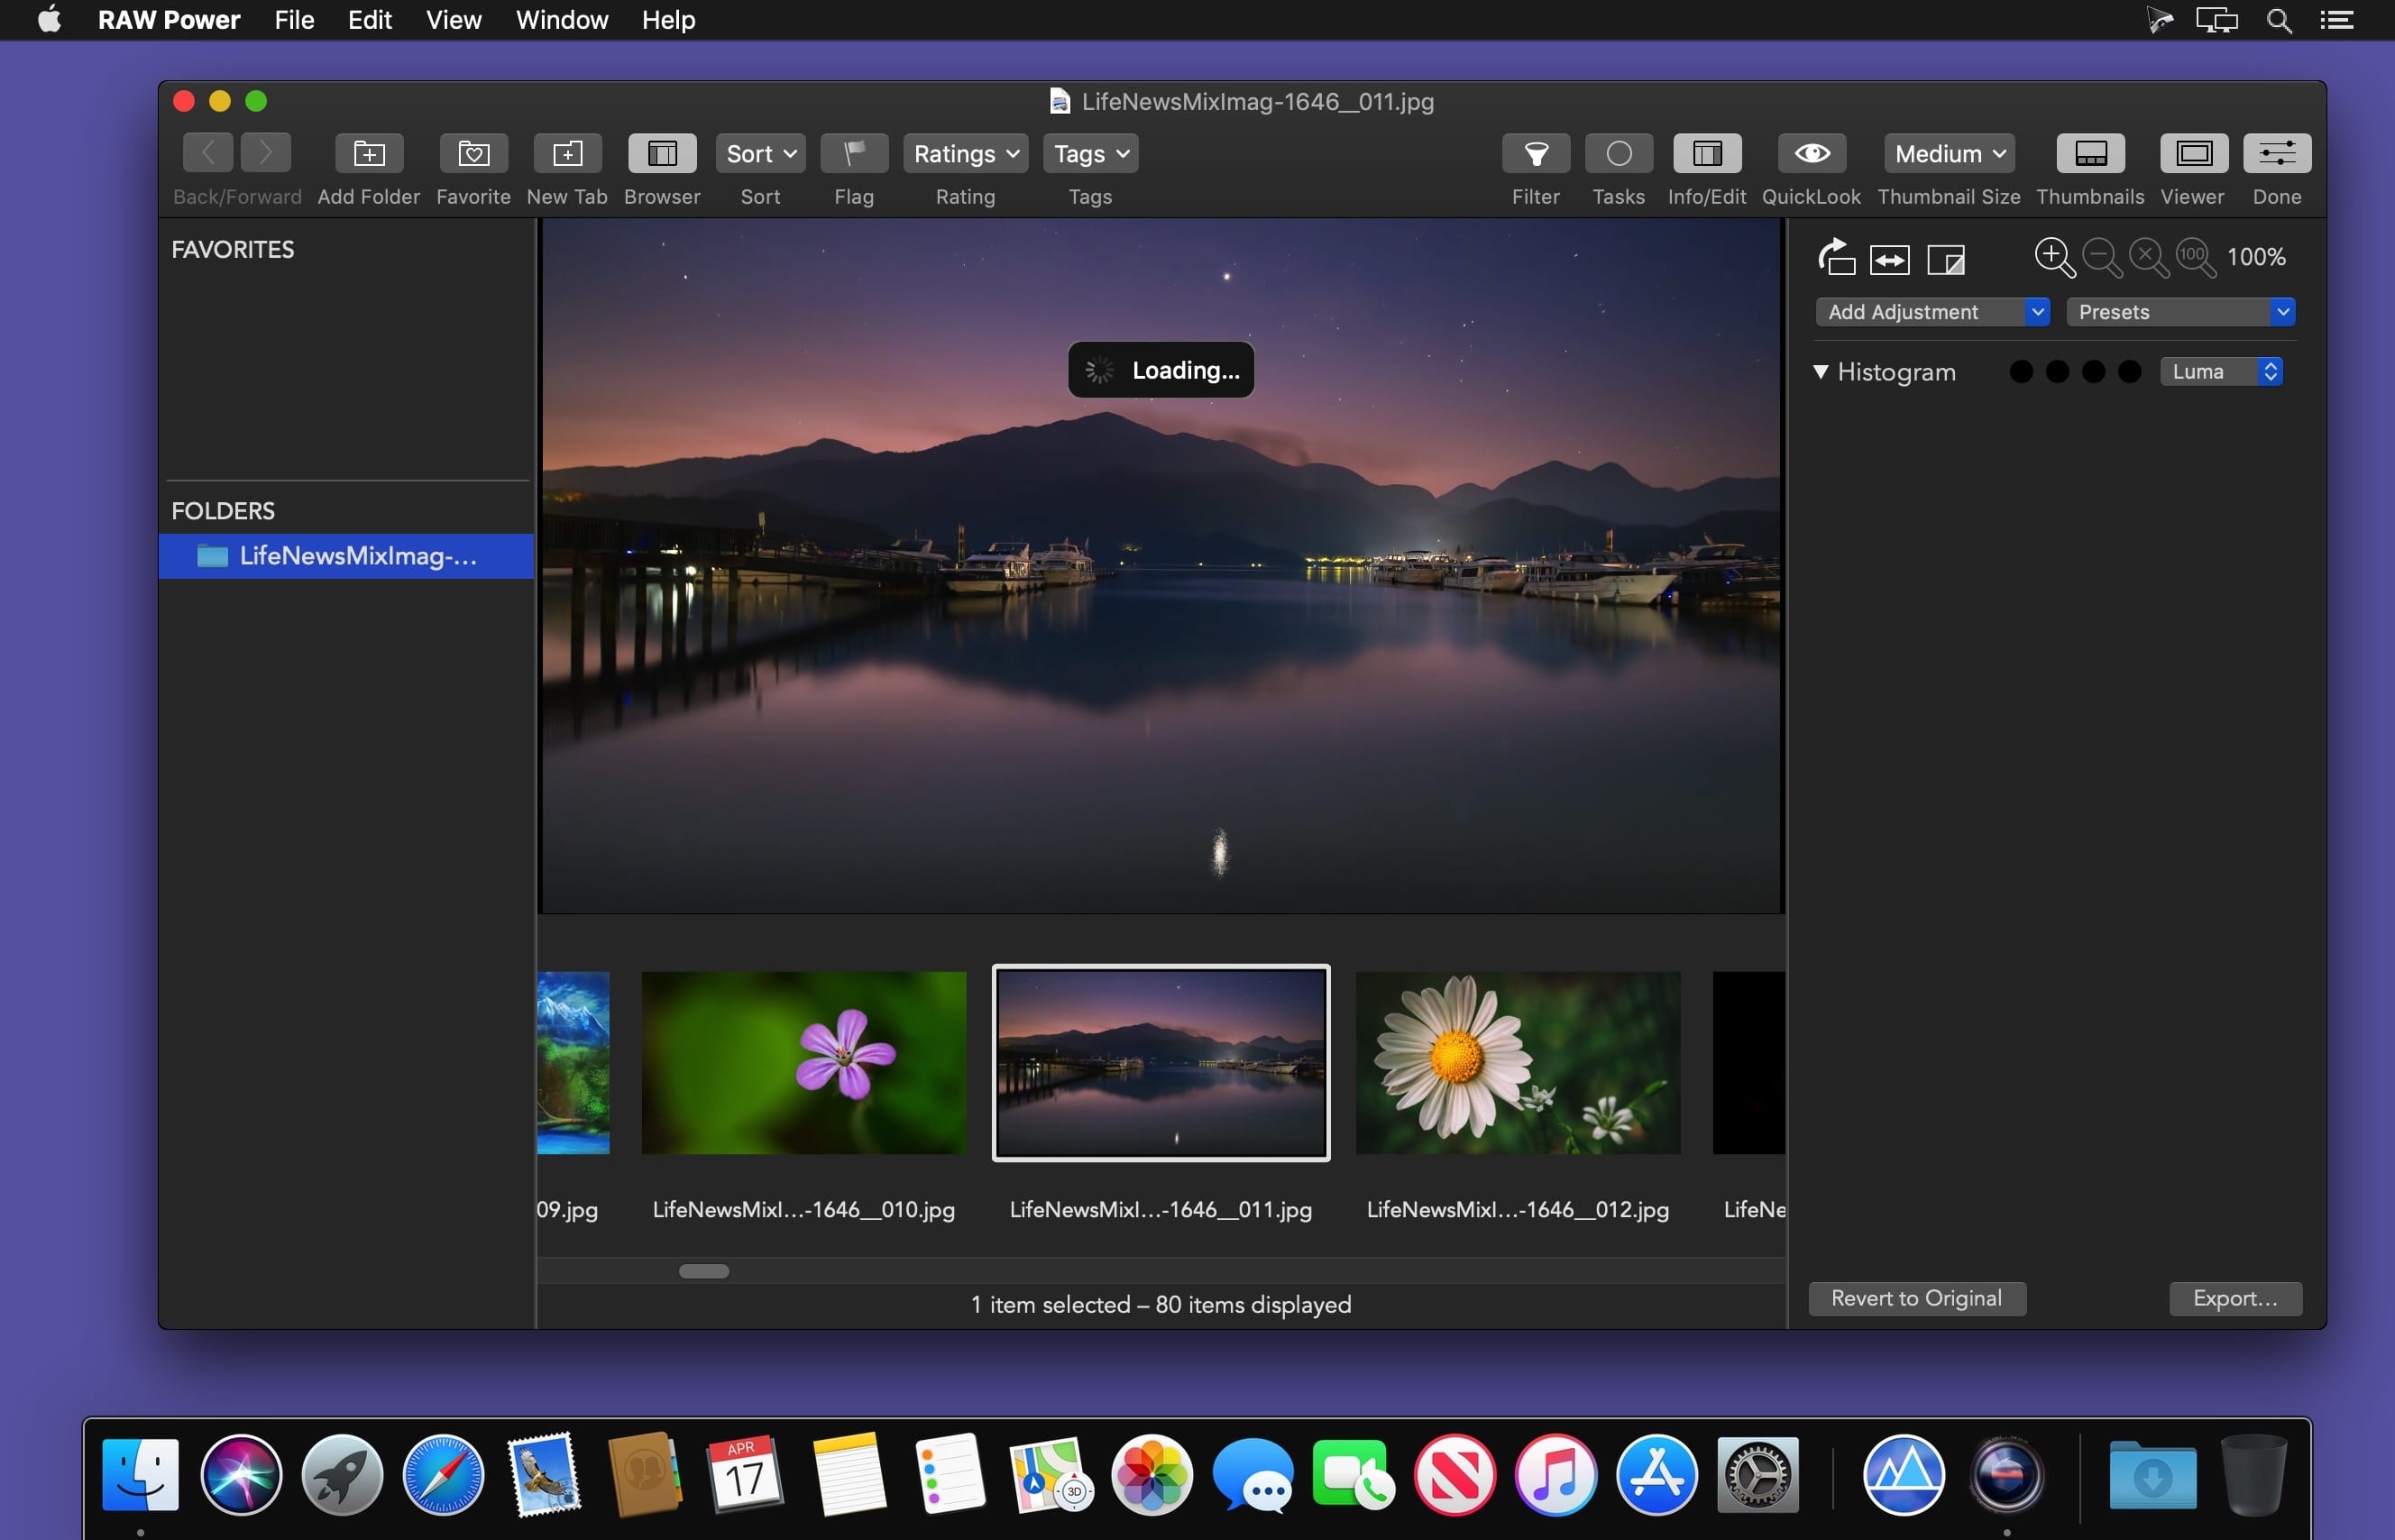
Task: Toggle the Thumbnails strip visibility
Action: tap(2089, 154)
